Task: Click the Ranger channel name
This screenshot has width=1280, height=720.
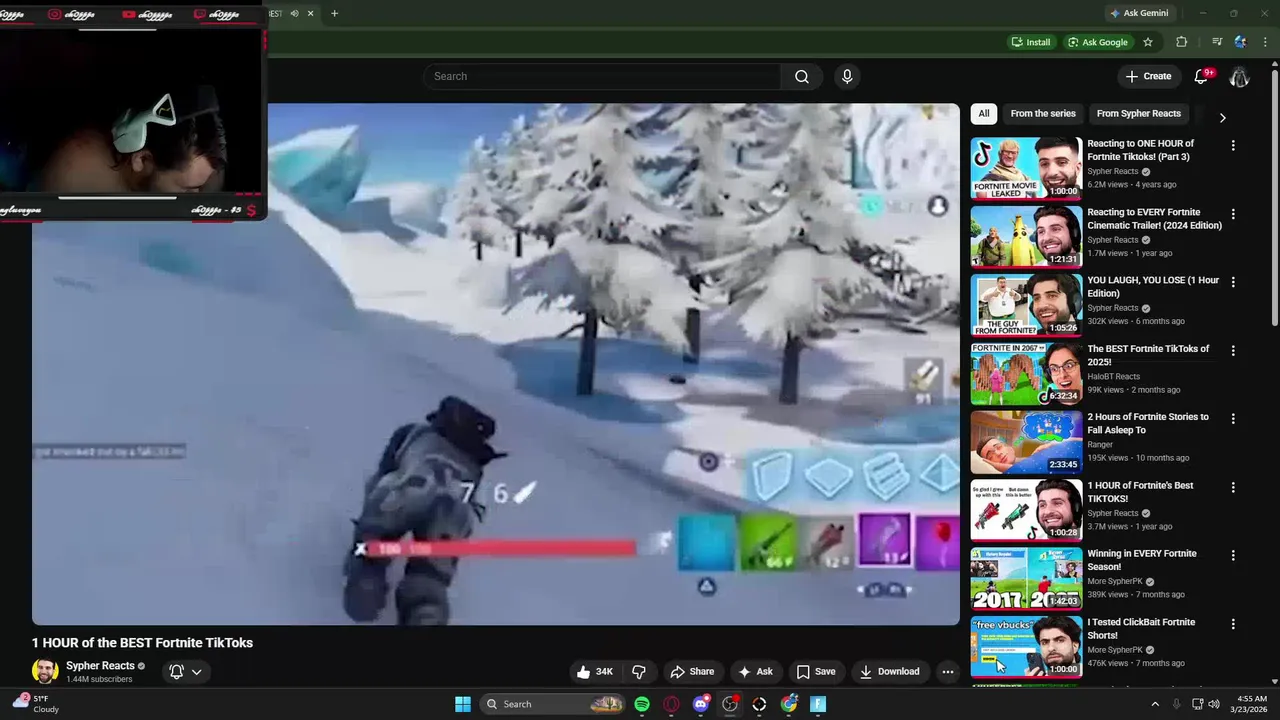Action: (x=1100, y=445)
